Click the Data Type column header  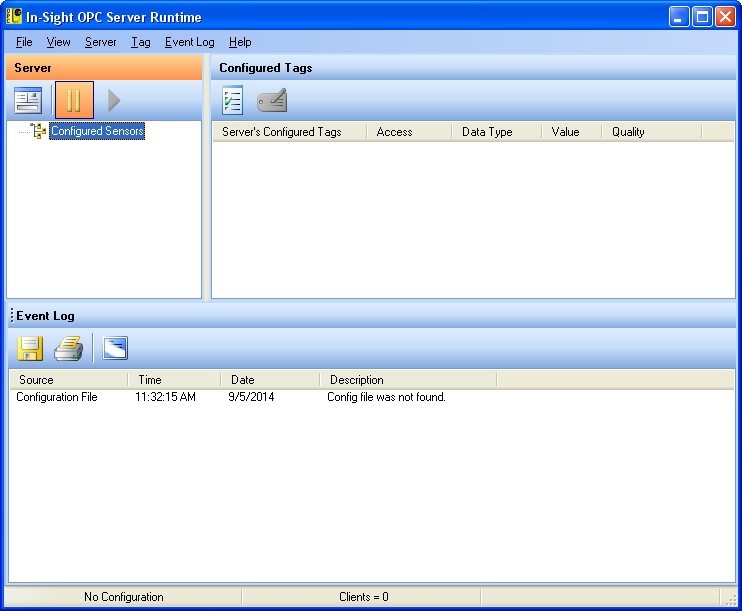pos(497,132)
